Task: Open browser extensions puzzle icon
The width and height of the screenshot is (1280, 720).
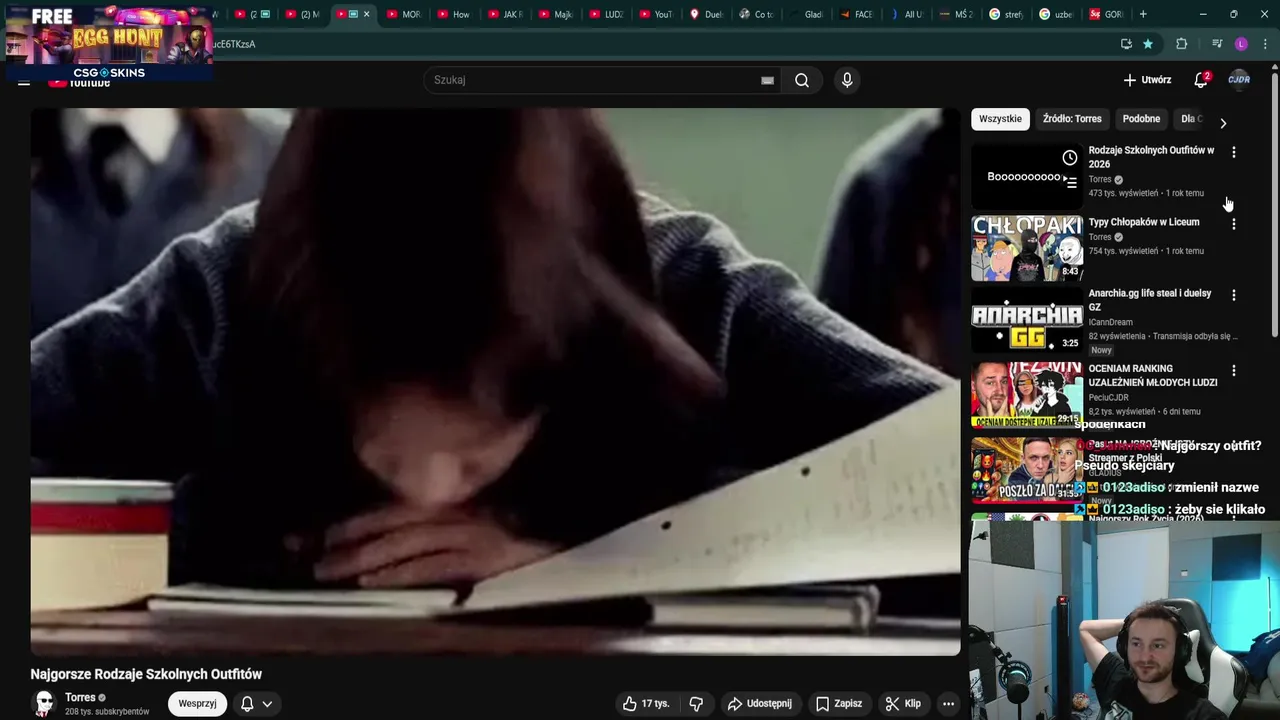Action: pyautogui.click(x=1181, y=44)
